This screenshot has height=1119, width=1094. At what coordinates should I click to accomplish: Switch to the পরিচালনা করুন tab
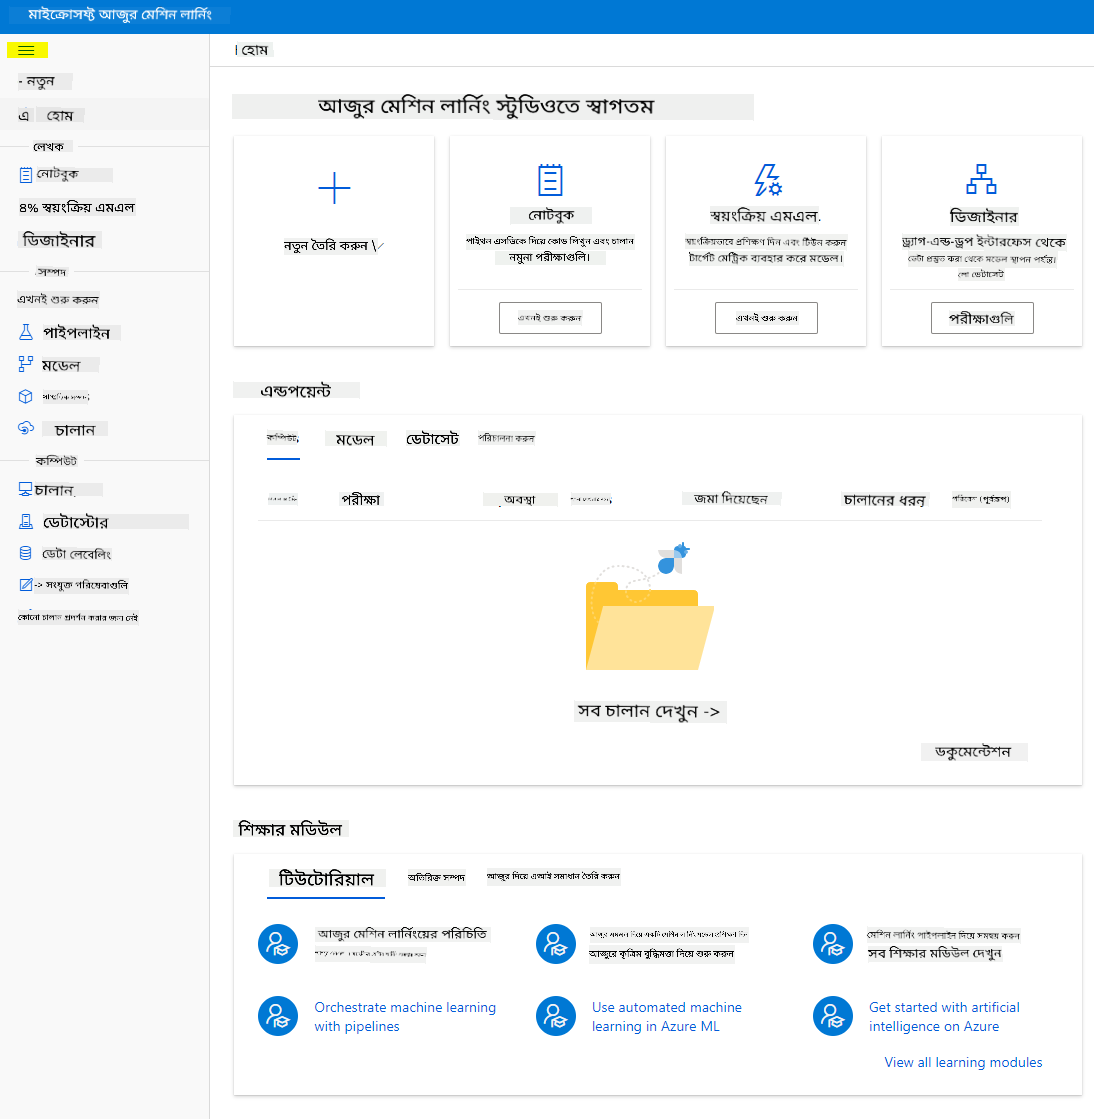[506, 438]
